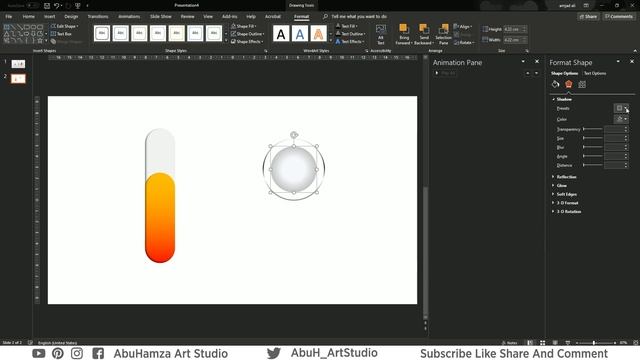Open the Acrobat ribbon tab
The width and height of the screenshot is (640, 360).
(273, 17)
